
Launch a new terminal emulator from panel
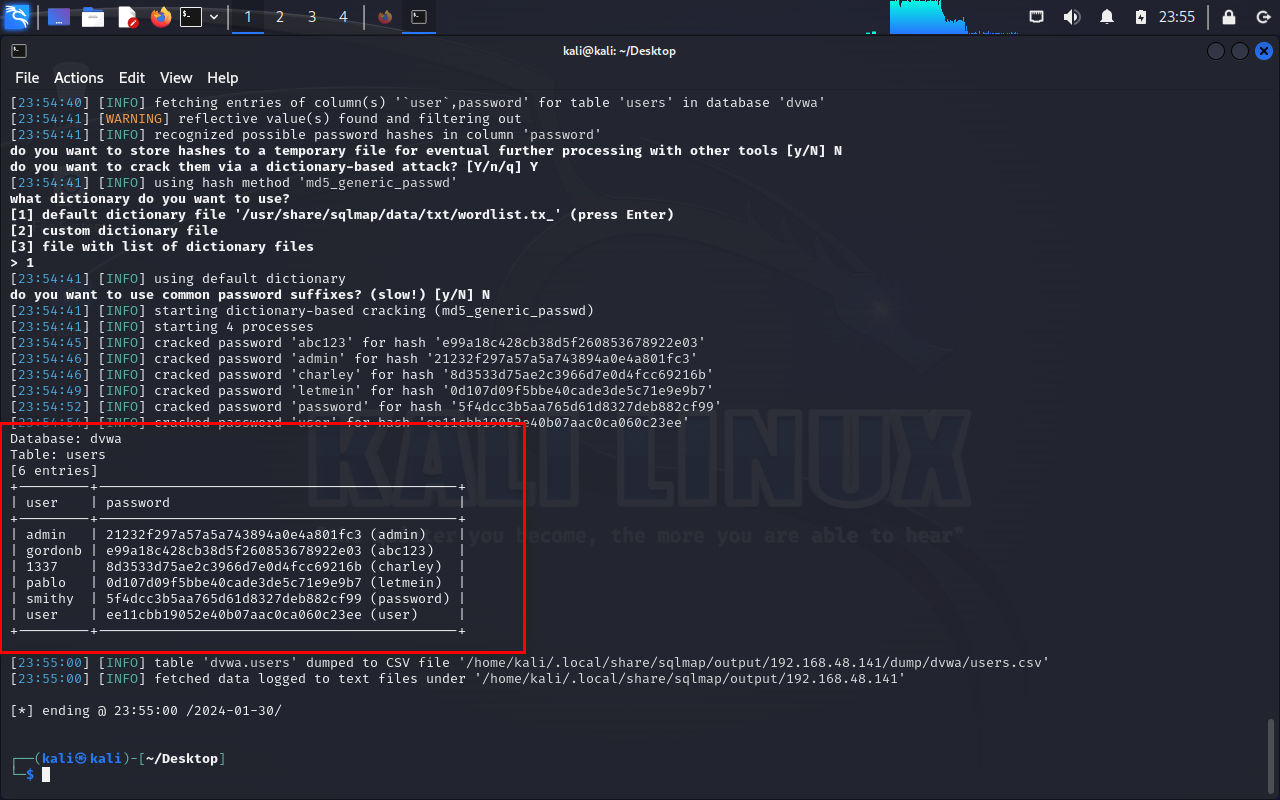(191, 17)
